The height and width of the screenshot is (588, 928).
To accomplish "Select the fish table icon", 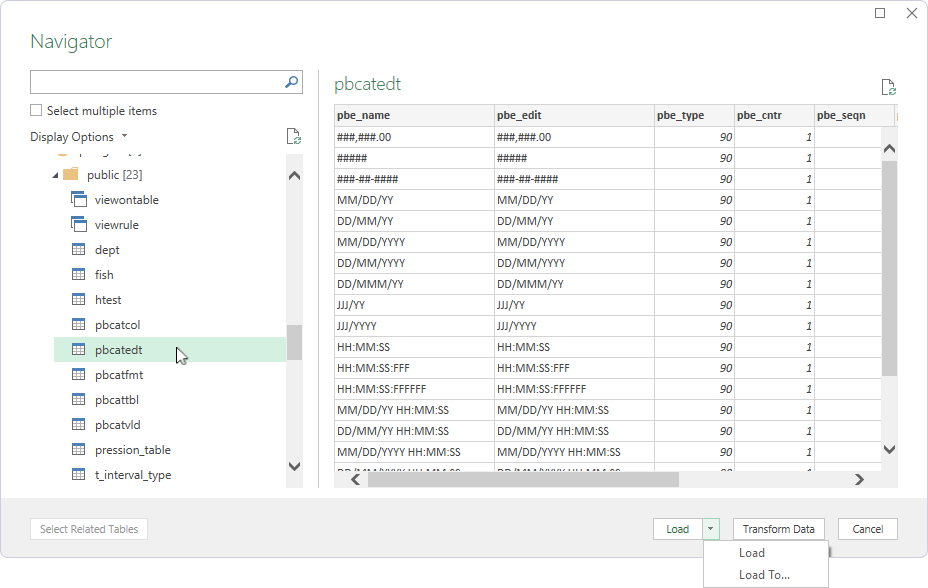I will pos(78,274).
